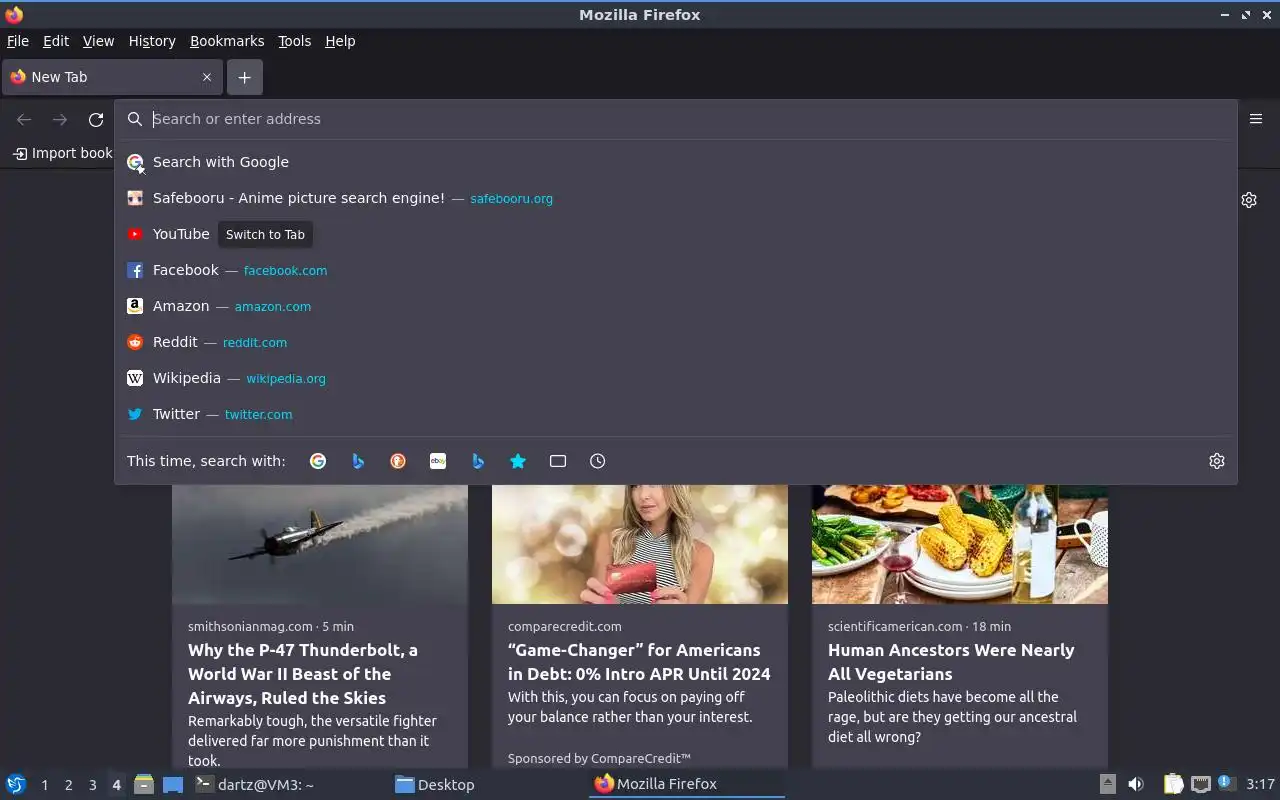Click the wikipedia.org address

tap(286, 379)
